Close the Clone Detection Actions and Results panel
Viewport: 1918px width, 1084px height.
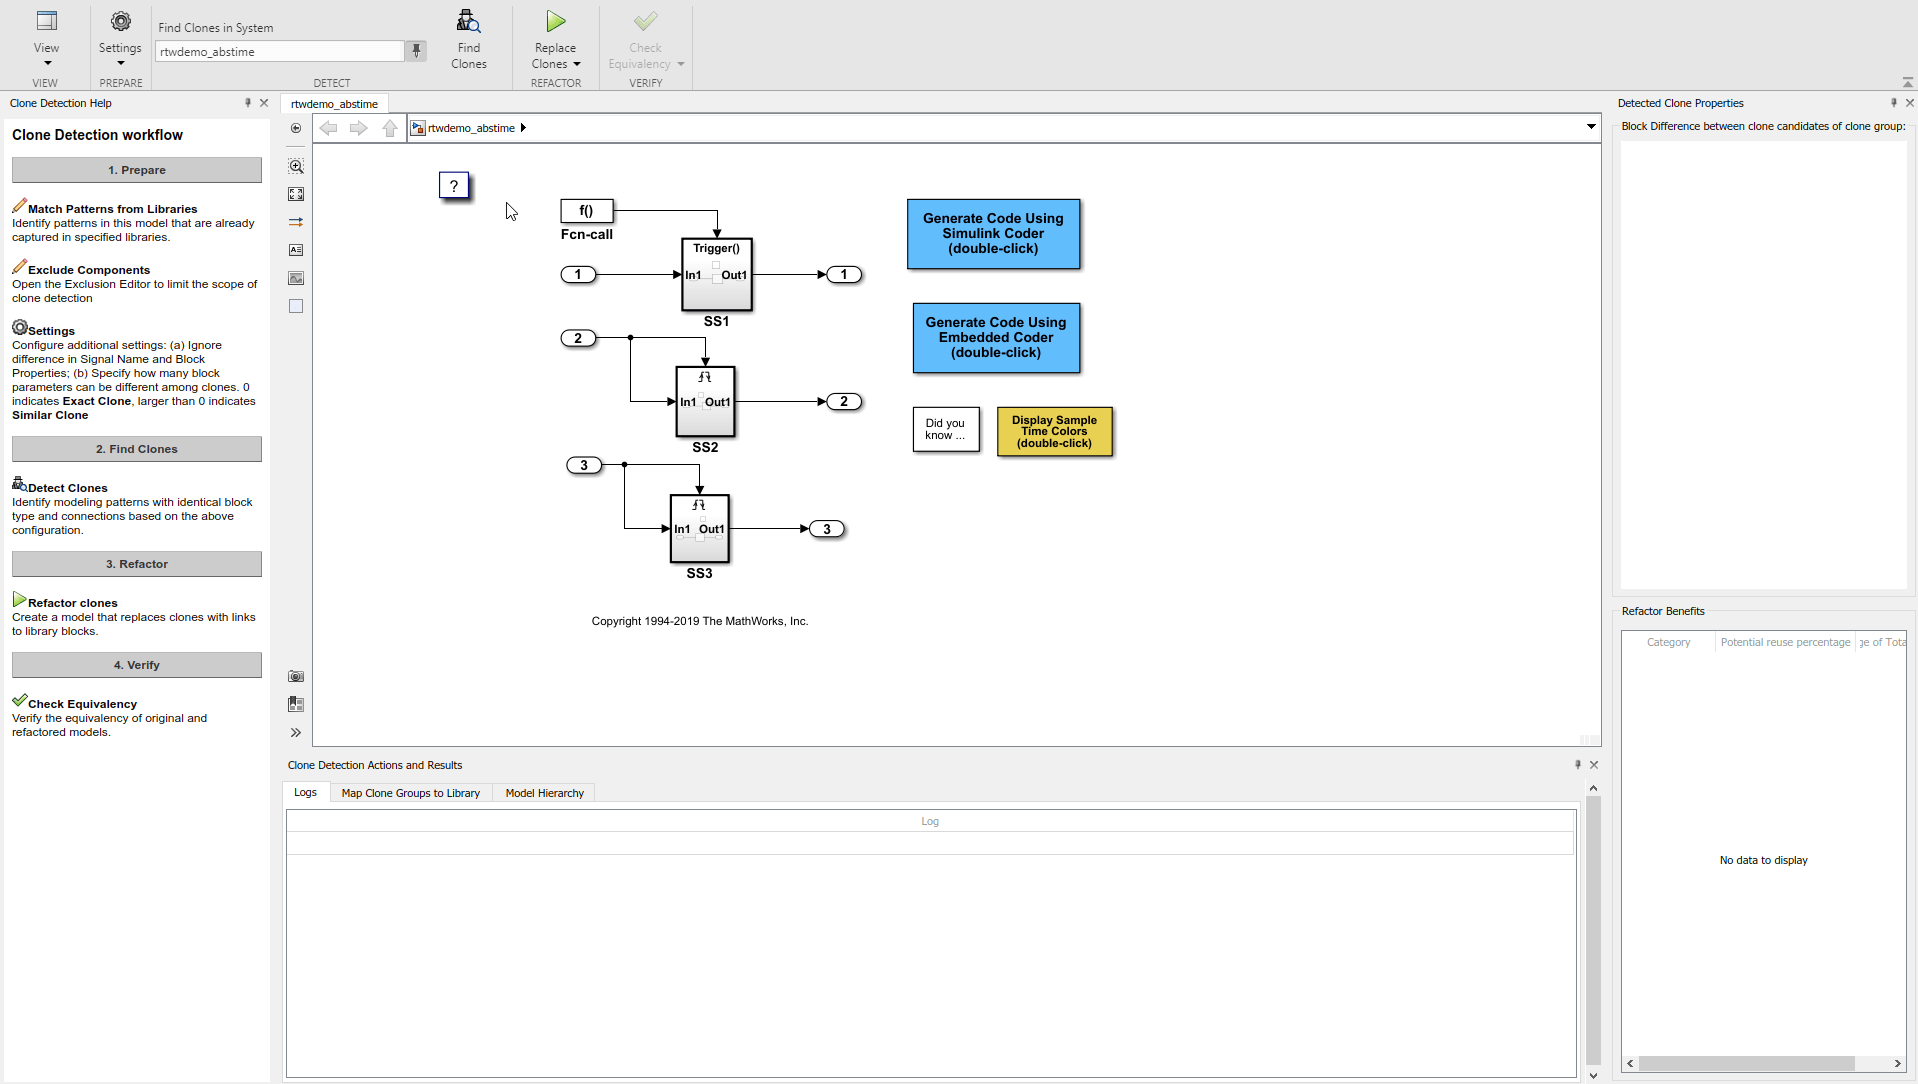click(x=1594, y=765)
